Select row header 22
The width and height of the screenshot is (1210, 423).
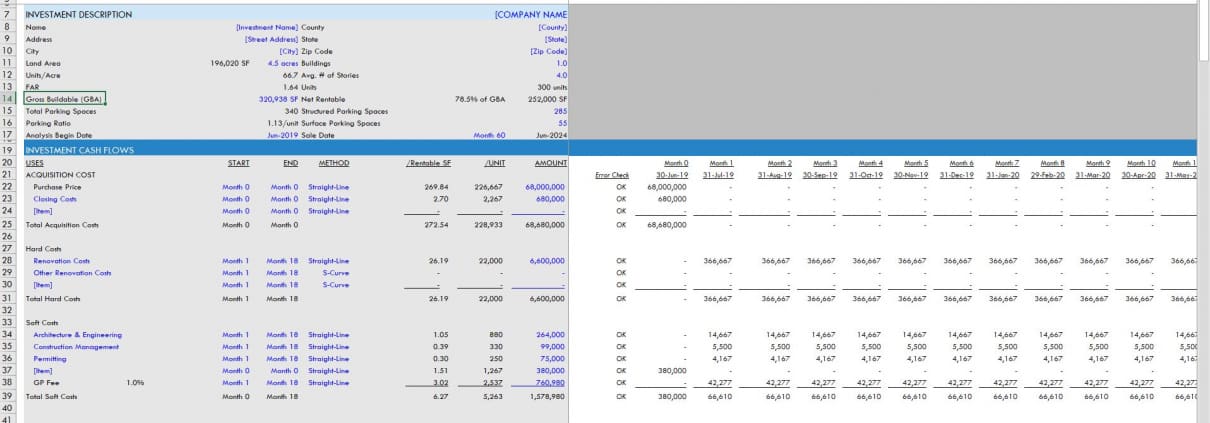[x=8, y=186]
